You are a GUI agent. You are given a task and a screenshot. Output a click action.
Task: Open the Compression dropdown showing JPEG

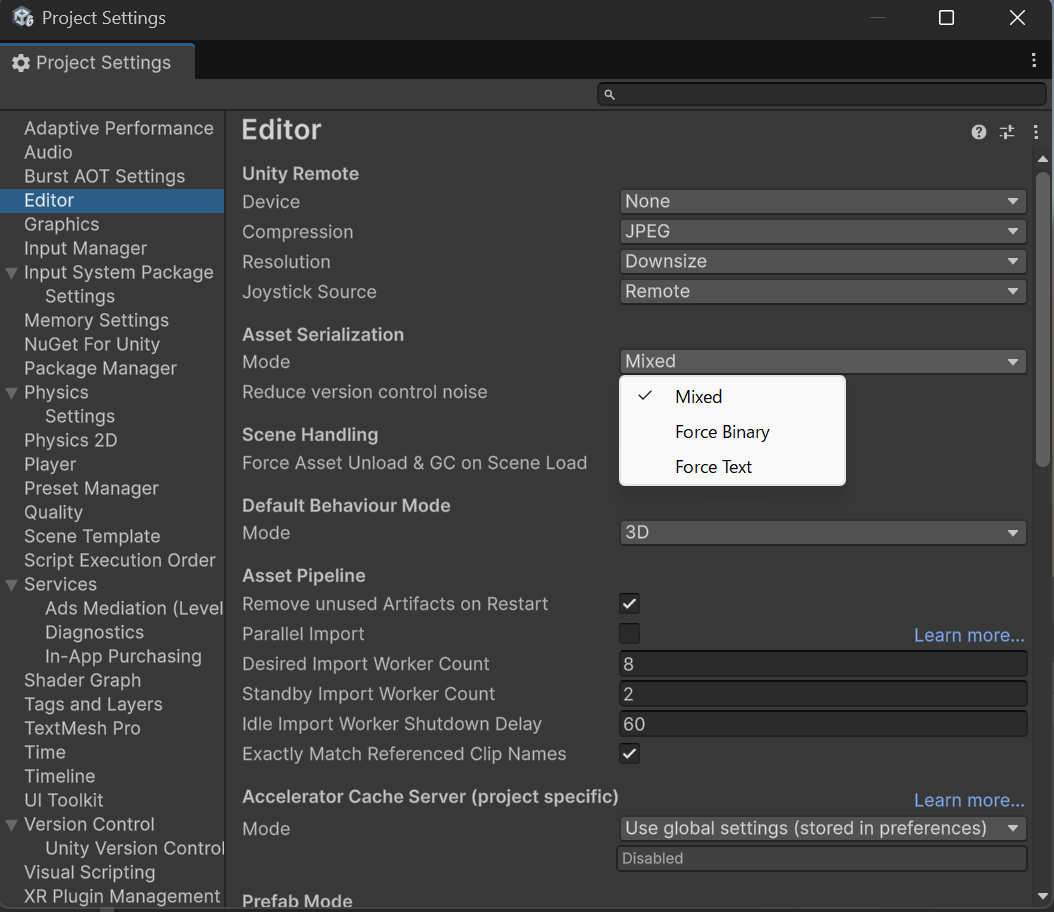(823, 231)
